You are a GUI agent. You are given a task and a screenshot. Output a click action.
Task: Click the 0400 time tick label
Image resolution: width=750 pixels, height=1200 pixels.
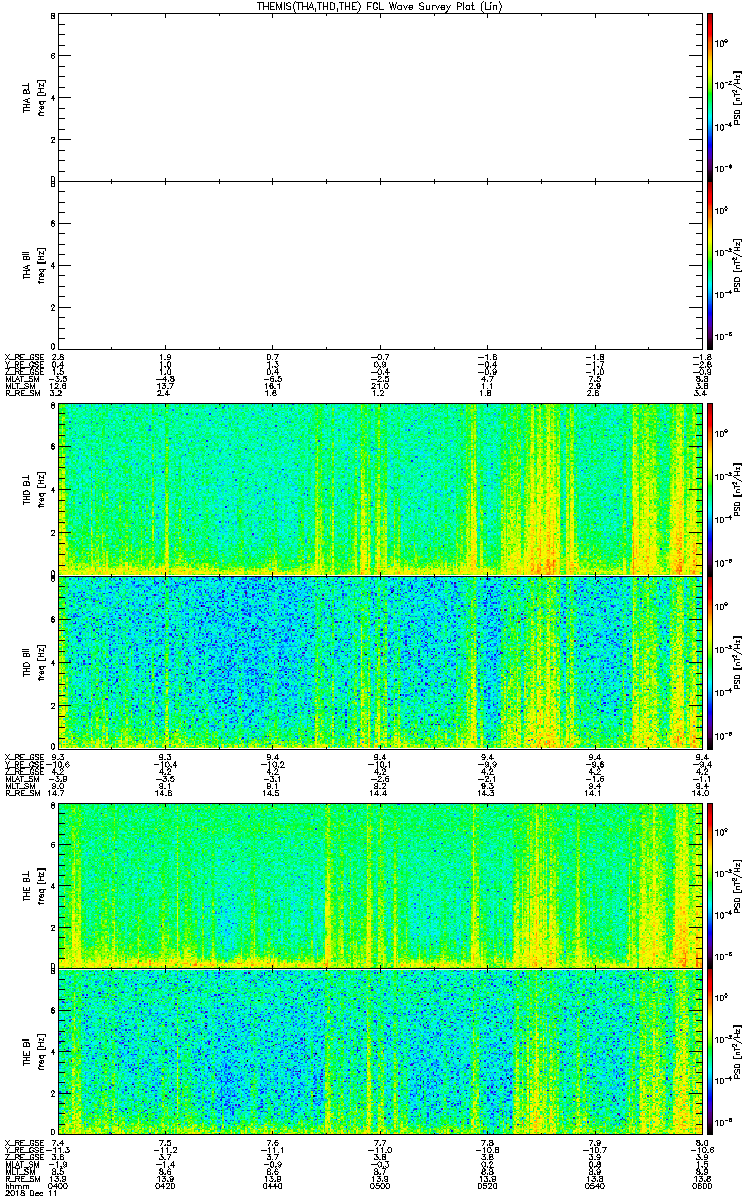click(60, 1184)
